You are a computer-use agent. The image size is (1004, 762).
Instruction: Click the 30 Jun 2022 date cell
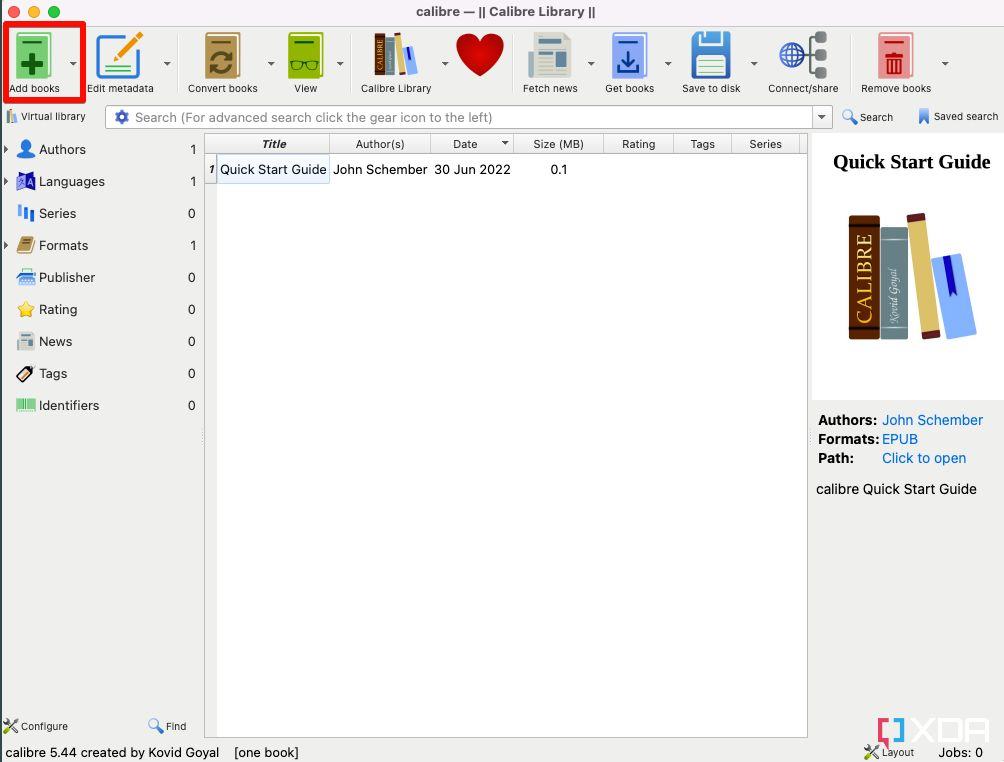point(472,169)
